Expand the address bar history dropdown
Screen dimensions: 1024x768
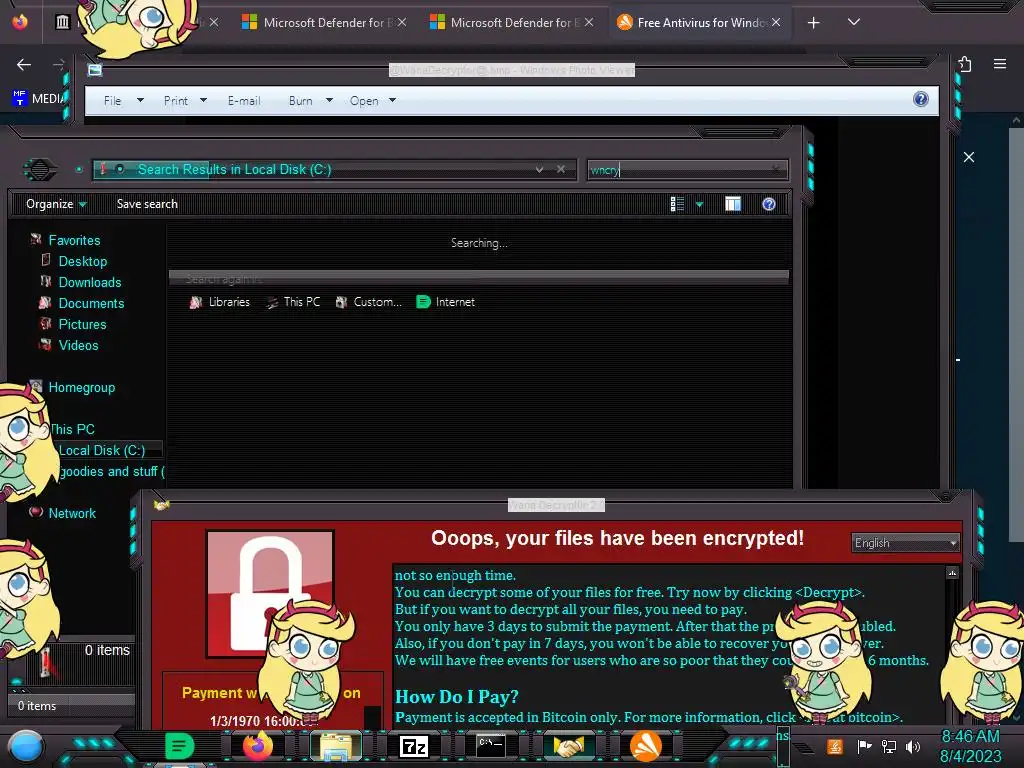539,169
